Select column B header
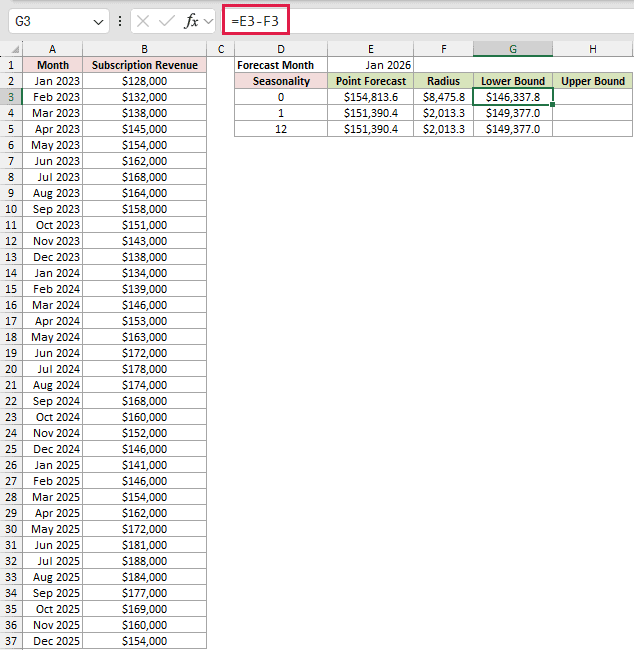The width and height of the screenshot is (634, 650). (144, 49)
